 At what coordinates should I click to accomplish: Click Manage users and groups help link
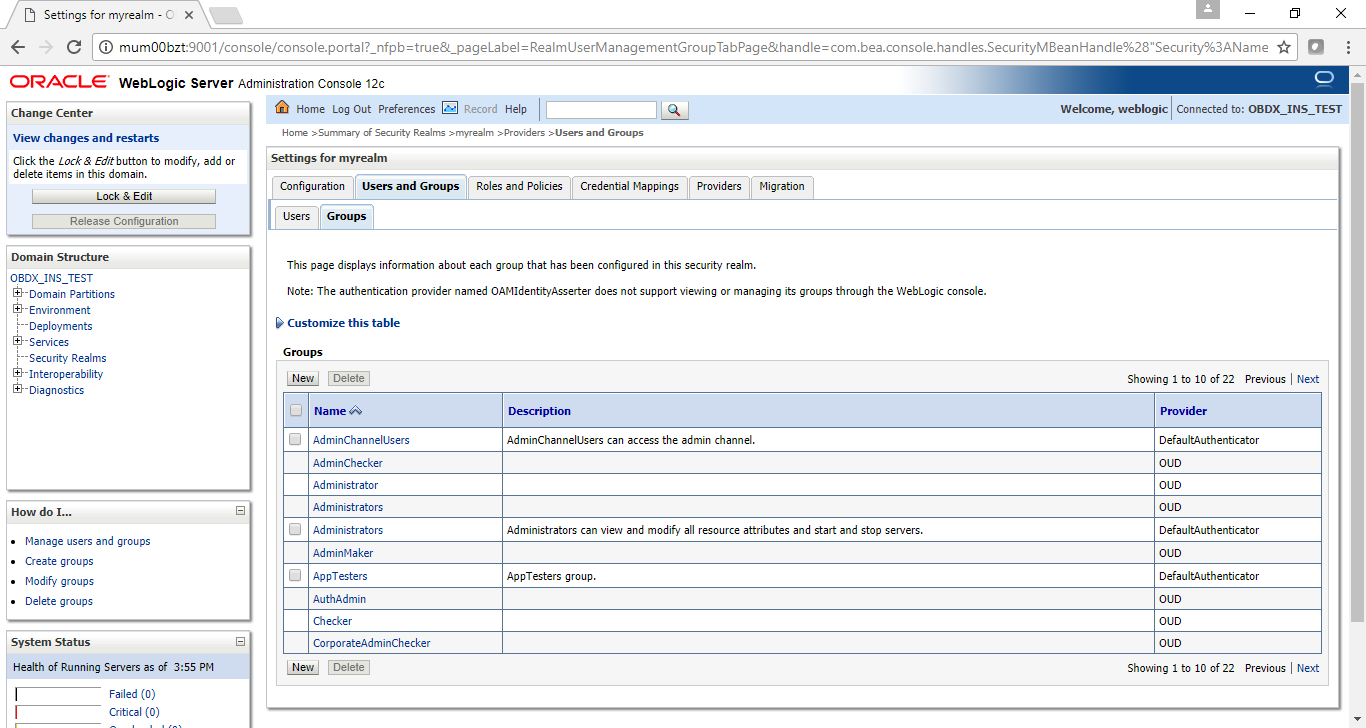coord(87,541)
